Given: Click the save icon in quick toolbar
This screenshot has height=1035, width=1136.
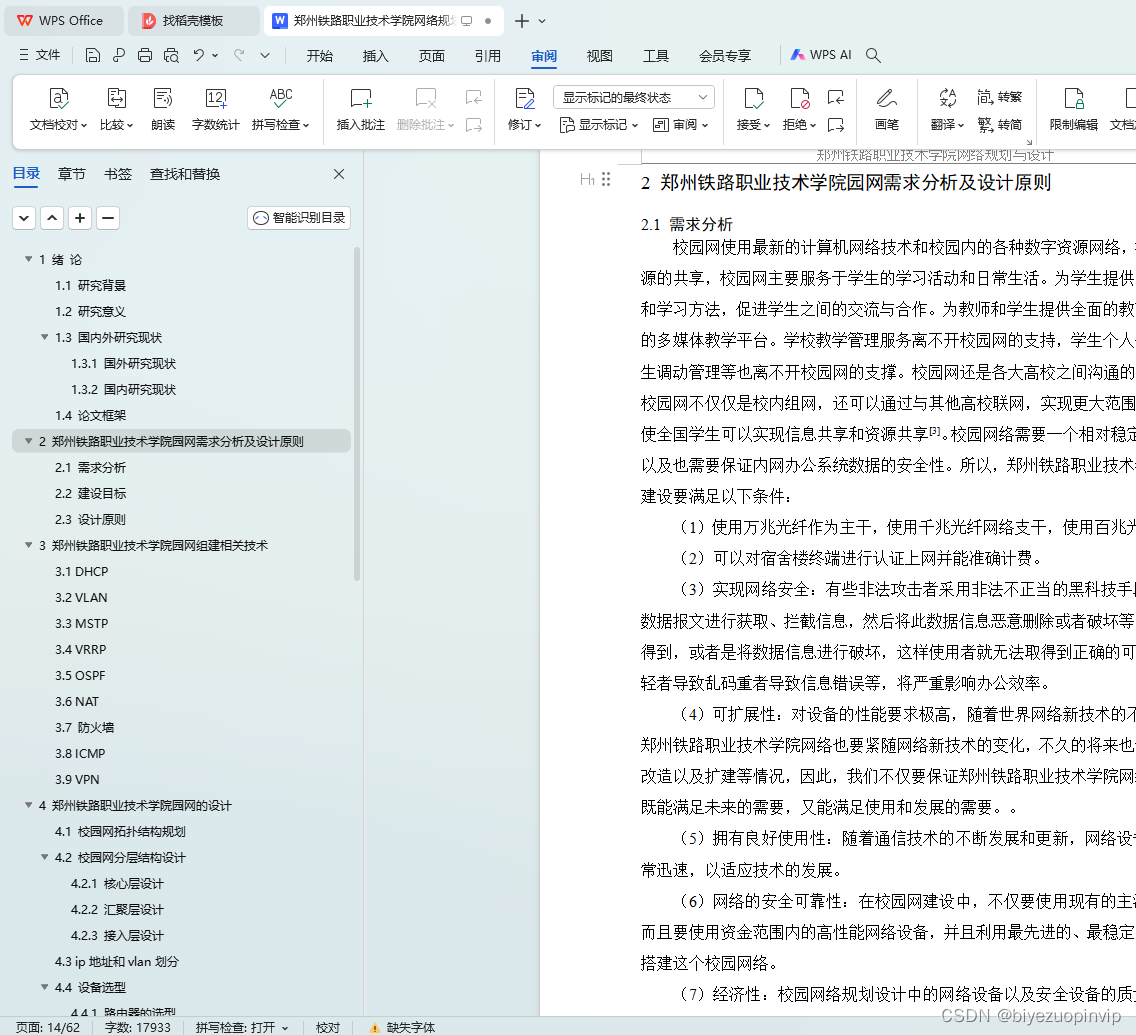Looking at the screenshot, I should coord(92,55).
